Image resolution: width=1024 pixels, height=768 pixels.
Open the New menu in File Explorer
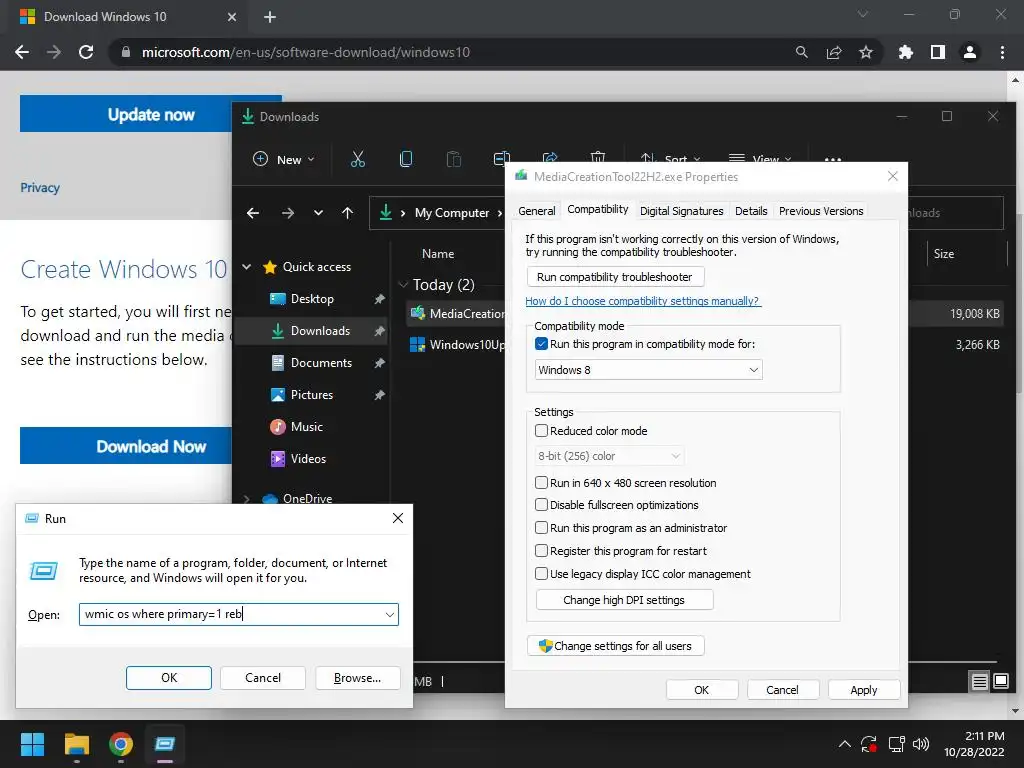(284, 159)
